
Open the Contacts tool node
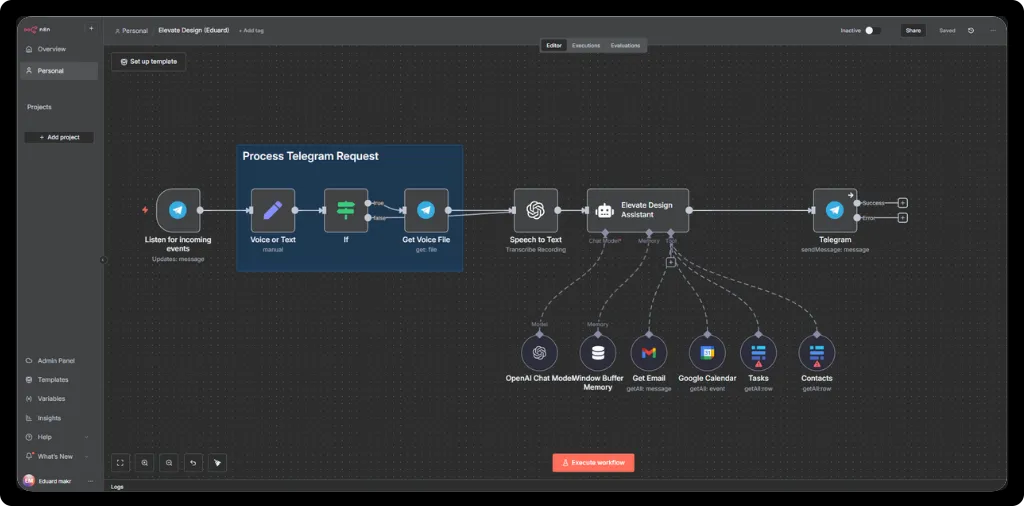pyautogui.click(x=816, y=353)
